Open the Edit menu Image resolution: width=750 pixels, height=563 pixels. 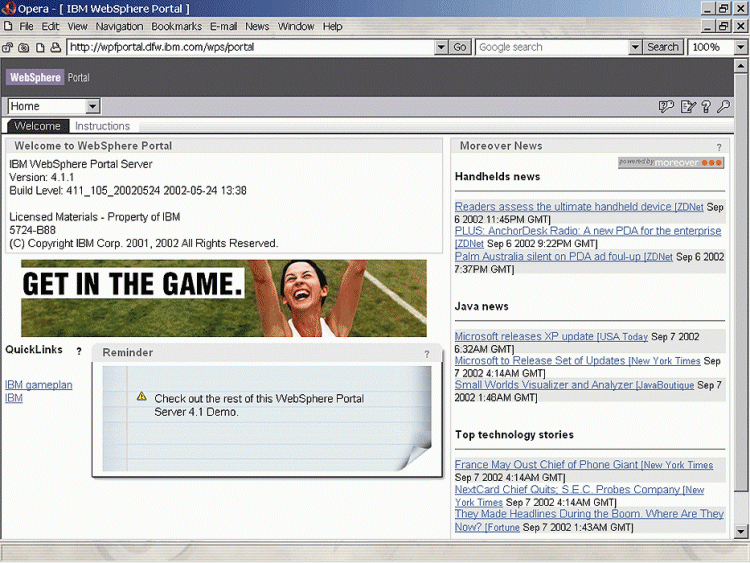[x=50, y=26]
